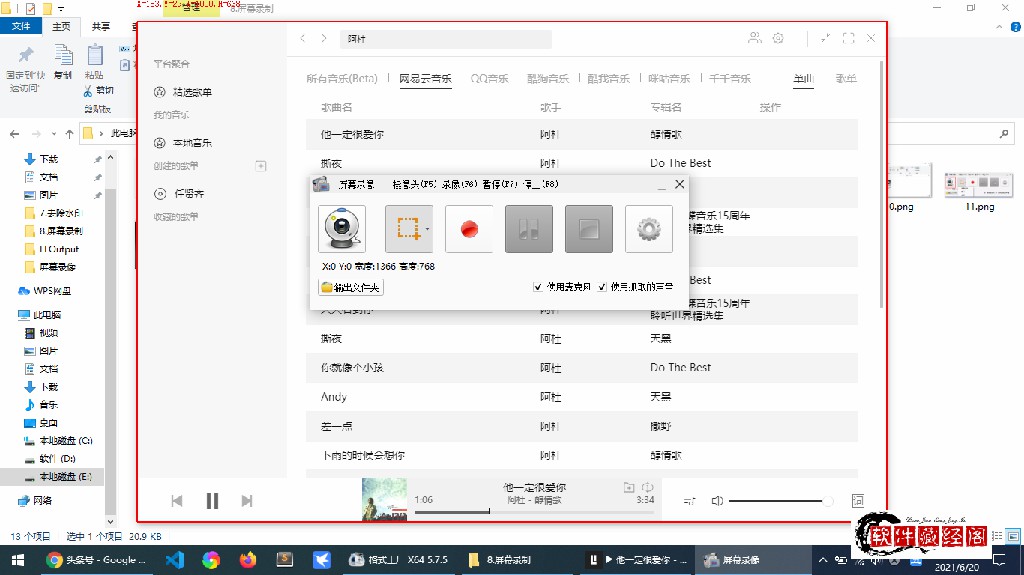
Task: Click Copy icon in Explorer ribbon
Action: point(63,62)
